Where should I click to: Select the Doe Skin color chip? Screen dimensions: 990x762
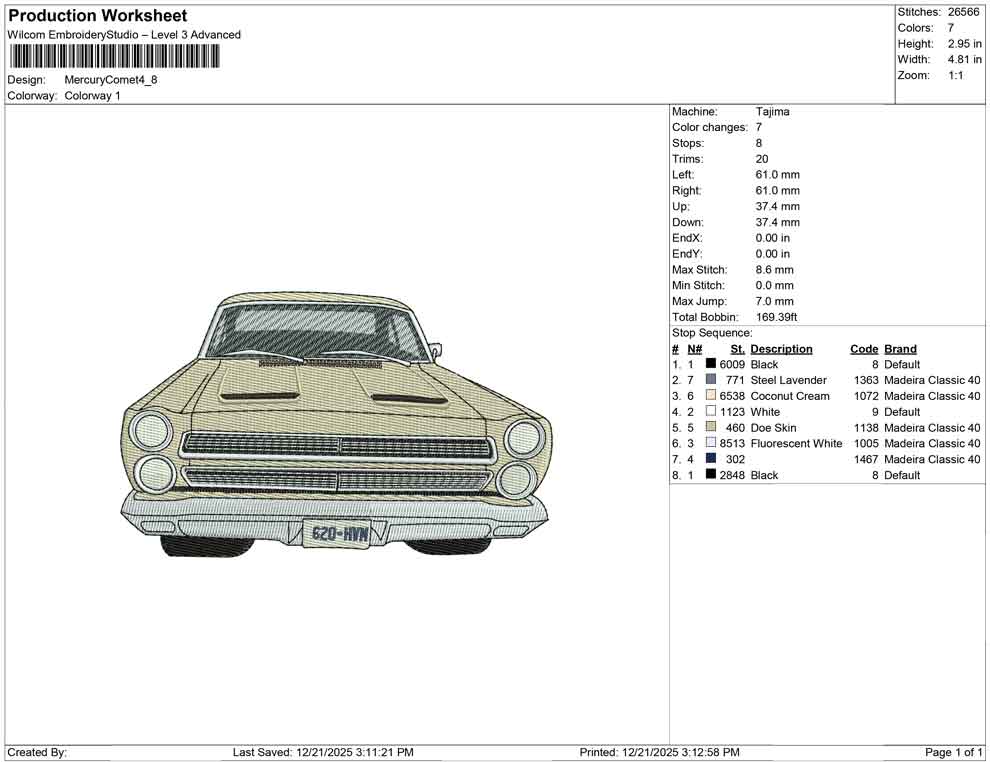pos(714,427)
